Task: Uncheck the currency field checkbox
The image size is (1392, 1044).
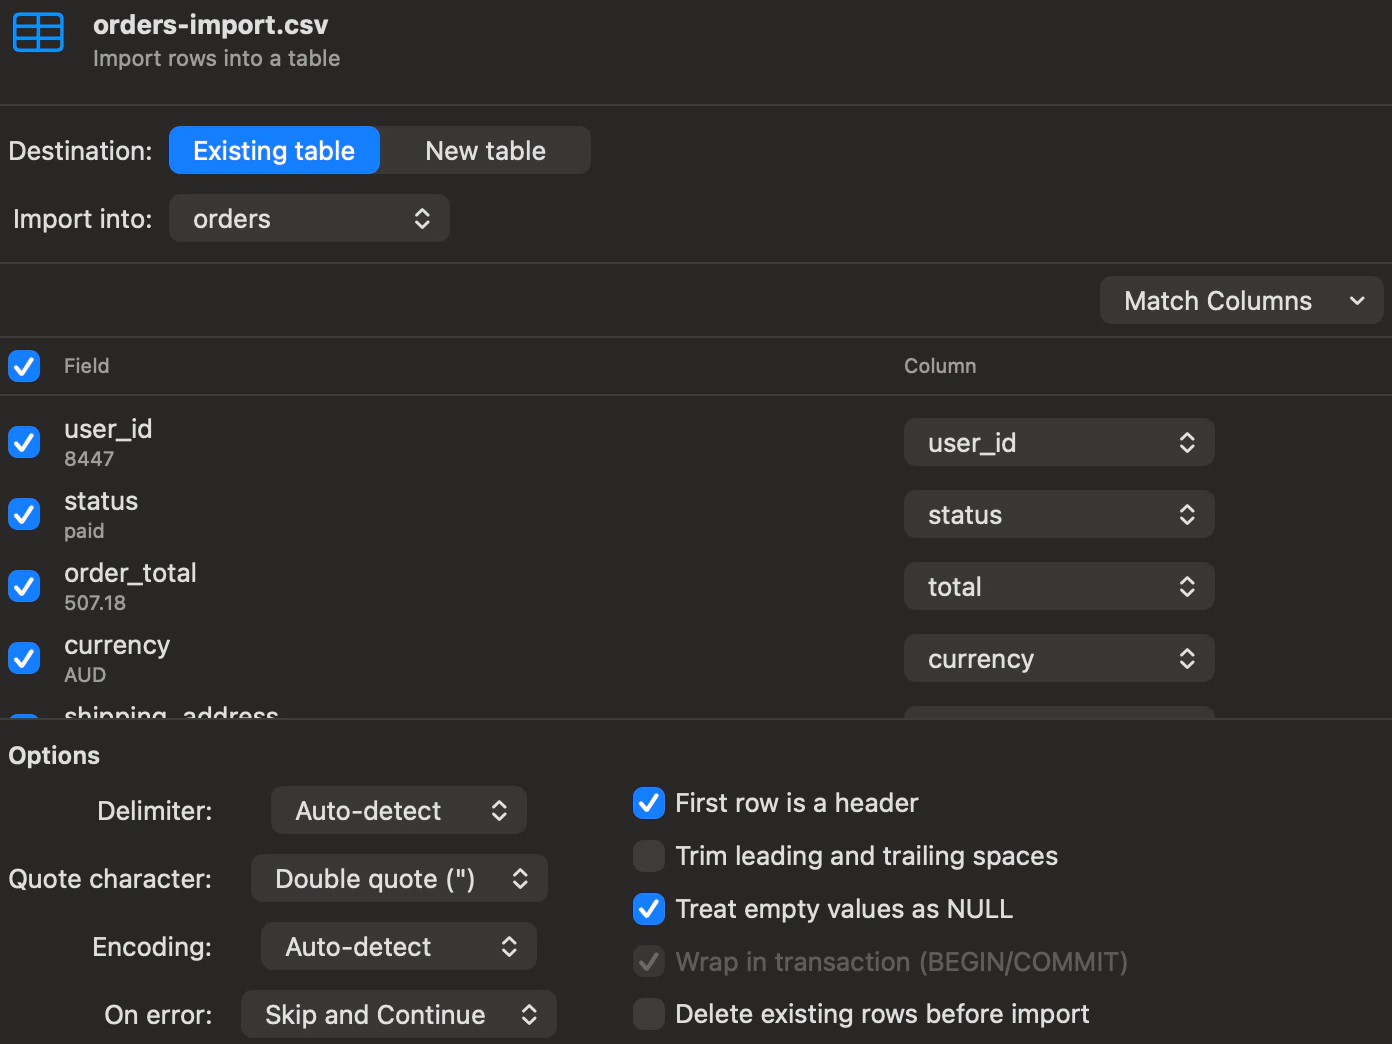Action: pyautogui.click(x=24, y=658)
